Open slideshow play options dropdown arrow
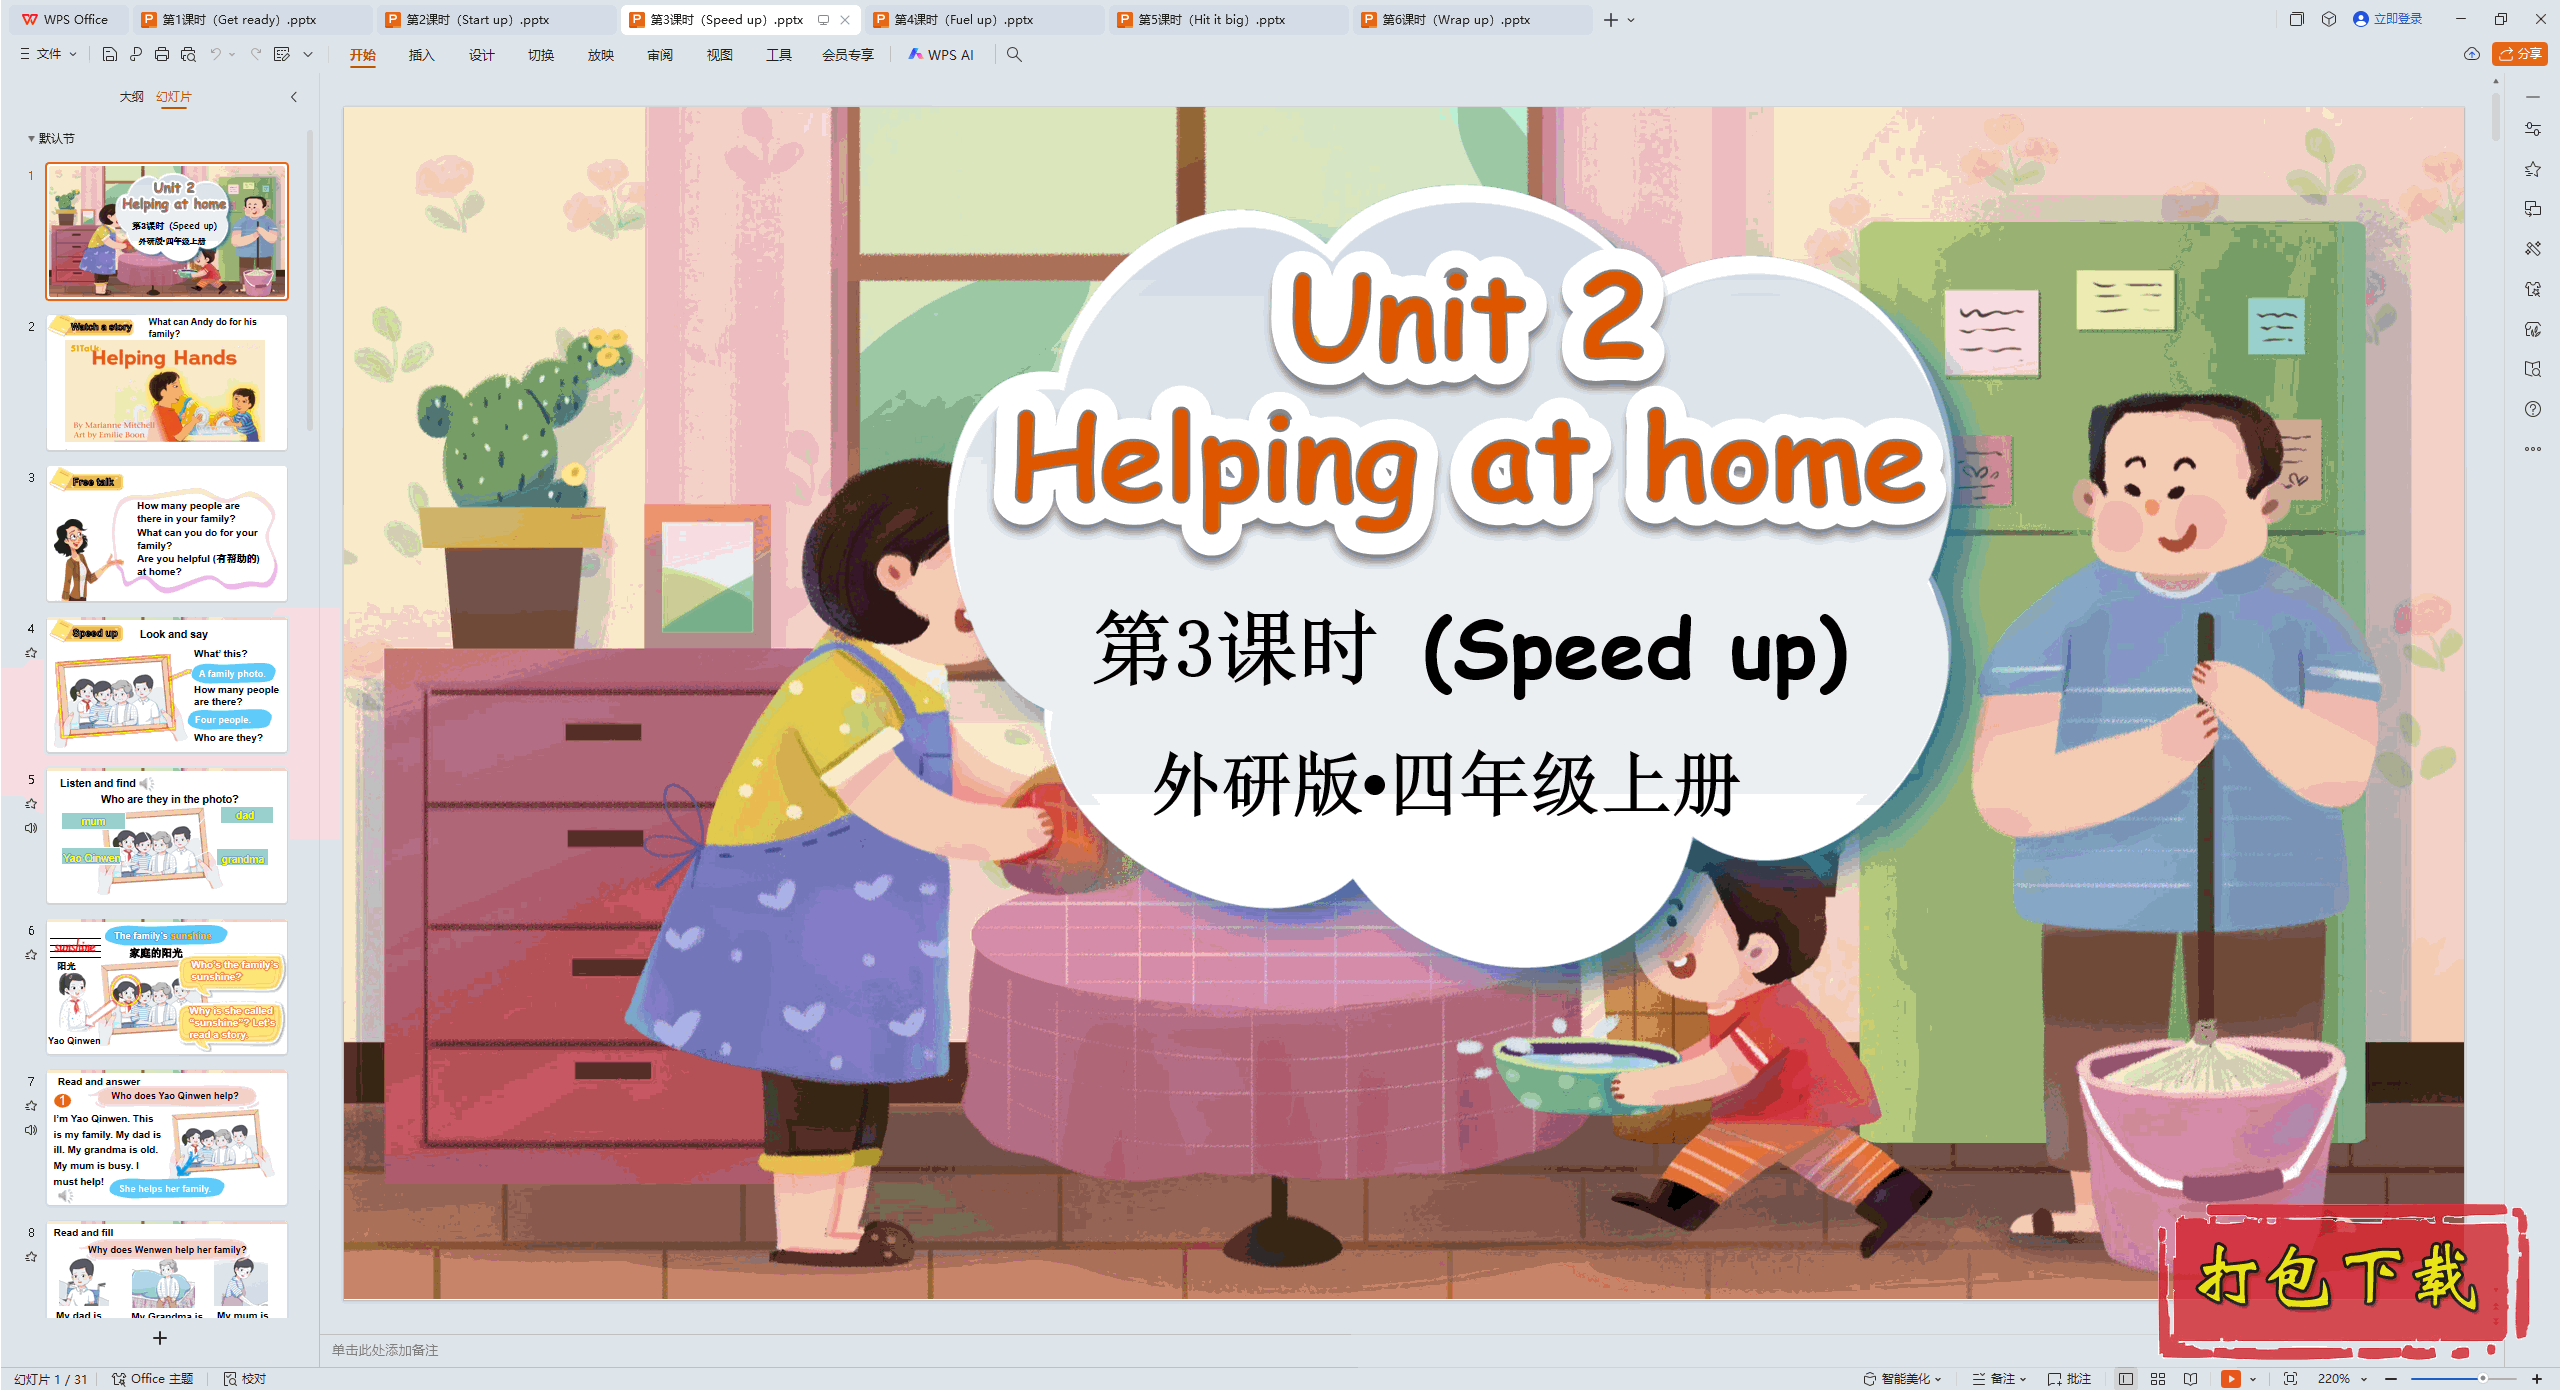2560x1390 pixels. coord(2253,1378)
